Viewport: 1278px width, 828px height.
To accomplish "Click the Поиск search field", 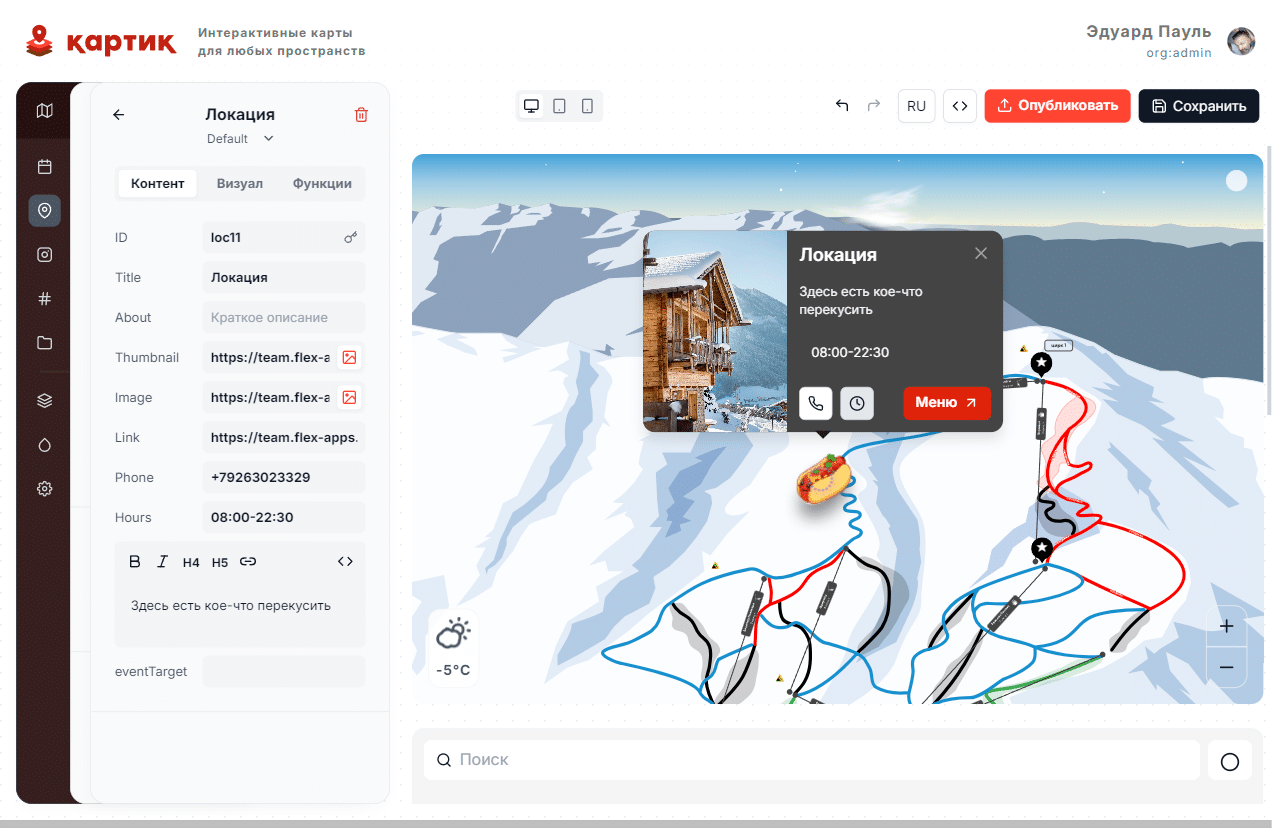I will (811, 760).
